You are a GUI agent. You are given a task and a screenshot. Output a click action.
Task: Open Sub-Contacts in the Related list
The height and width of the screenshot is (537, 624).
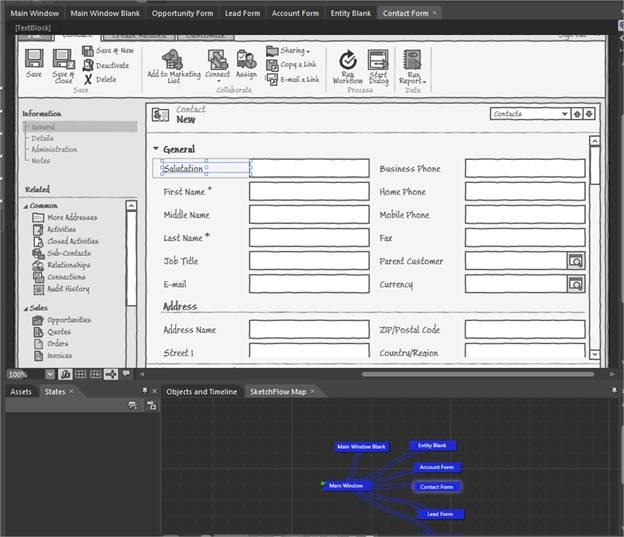pos(68,253)
